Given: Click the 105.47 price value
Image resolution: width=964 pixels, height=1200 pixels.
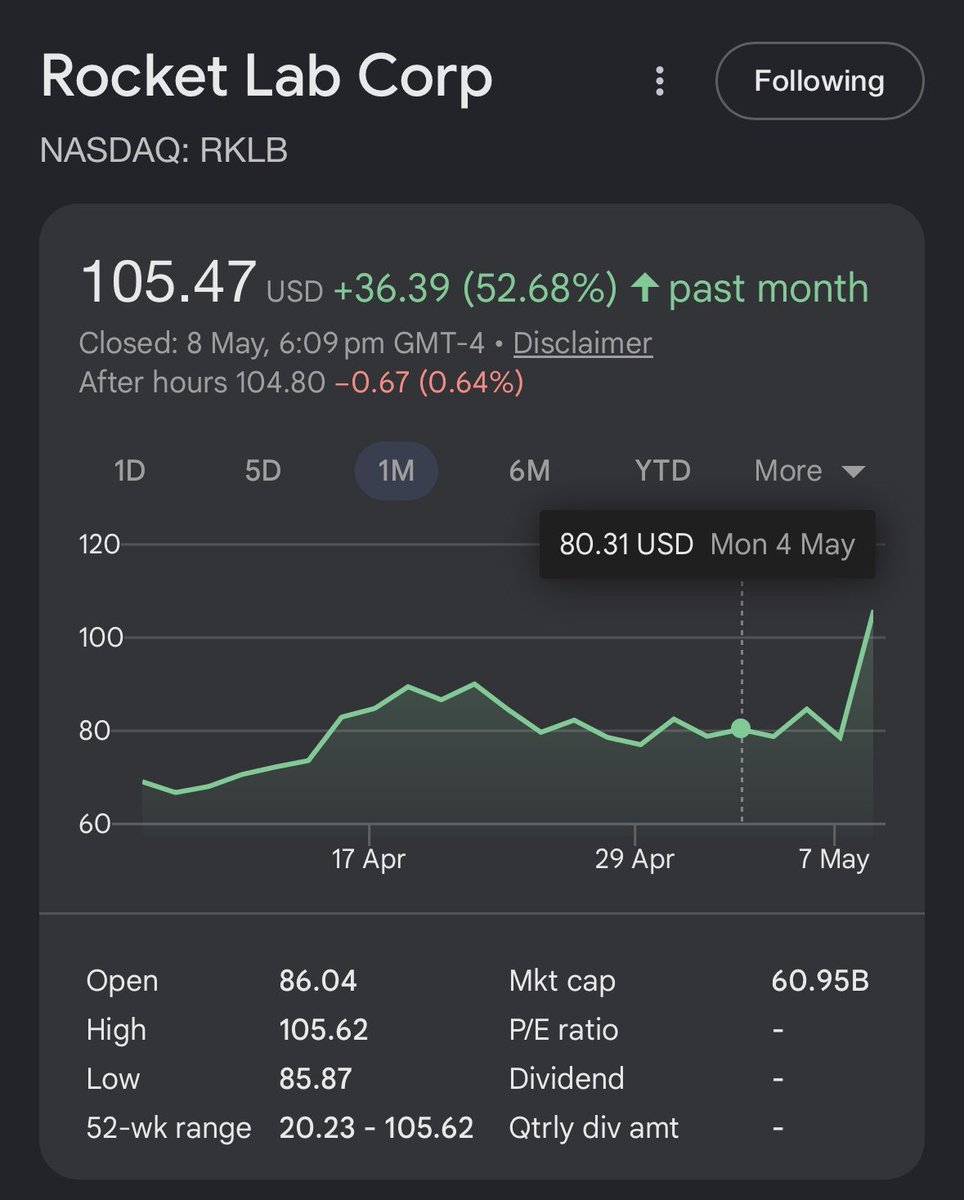Looking at the screenshot, I should [168, 282].
